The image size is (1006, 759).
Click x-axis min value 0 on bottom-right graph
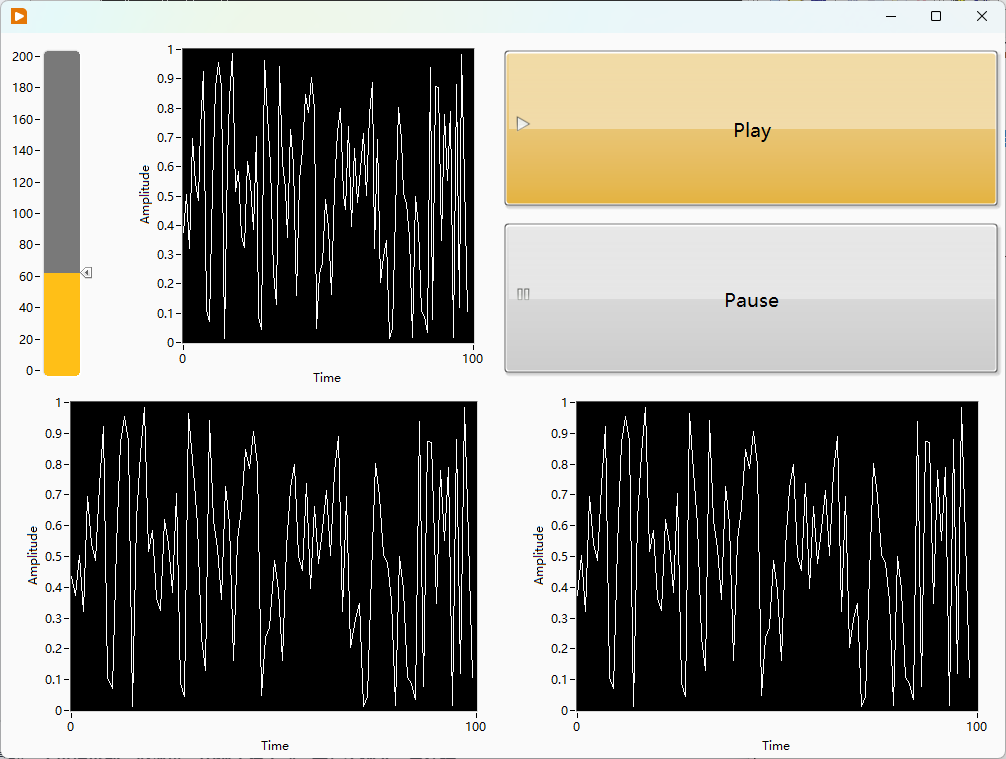click(x=576, y=726)
